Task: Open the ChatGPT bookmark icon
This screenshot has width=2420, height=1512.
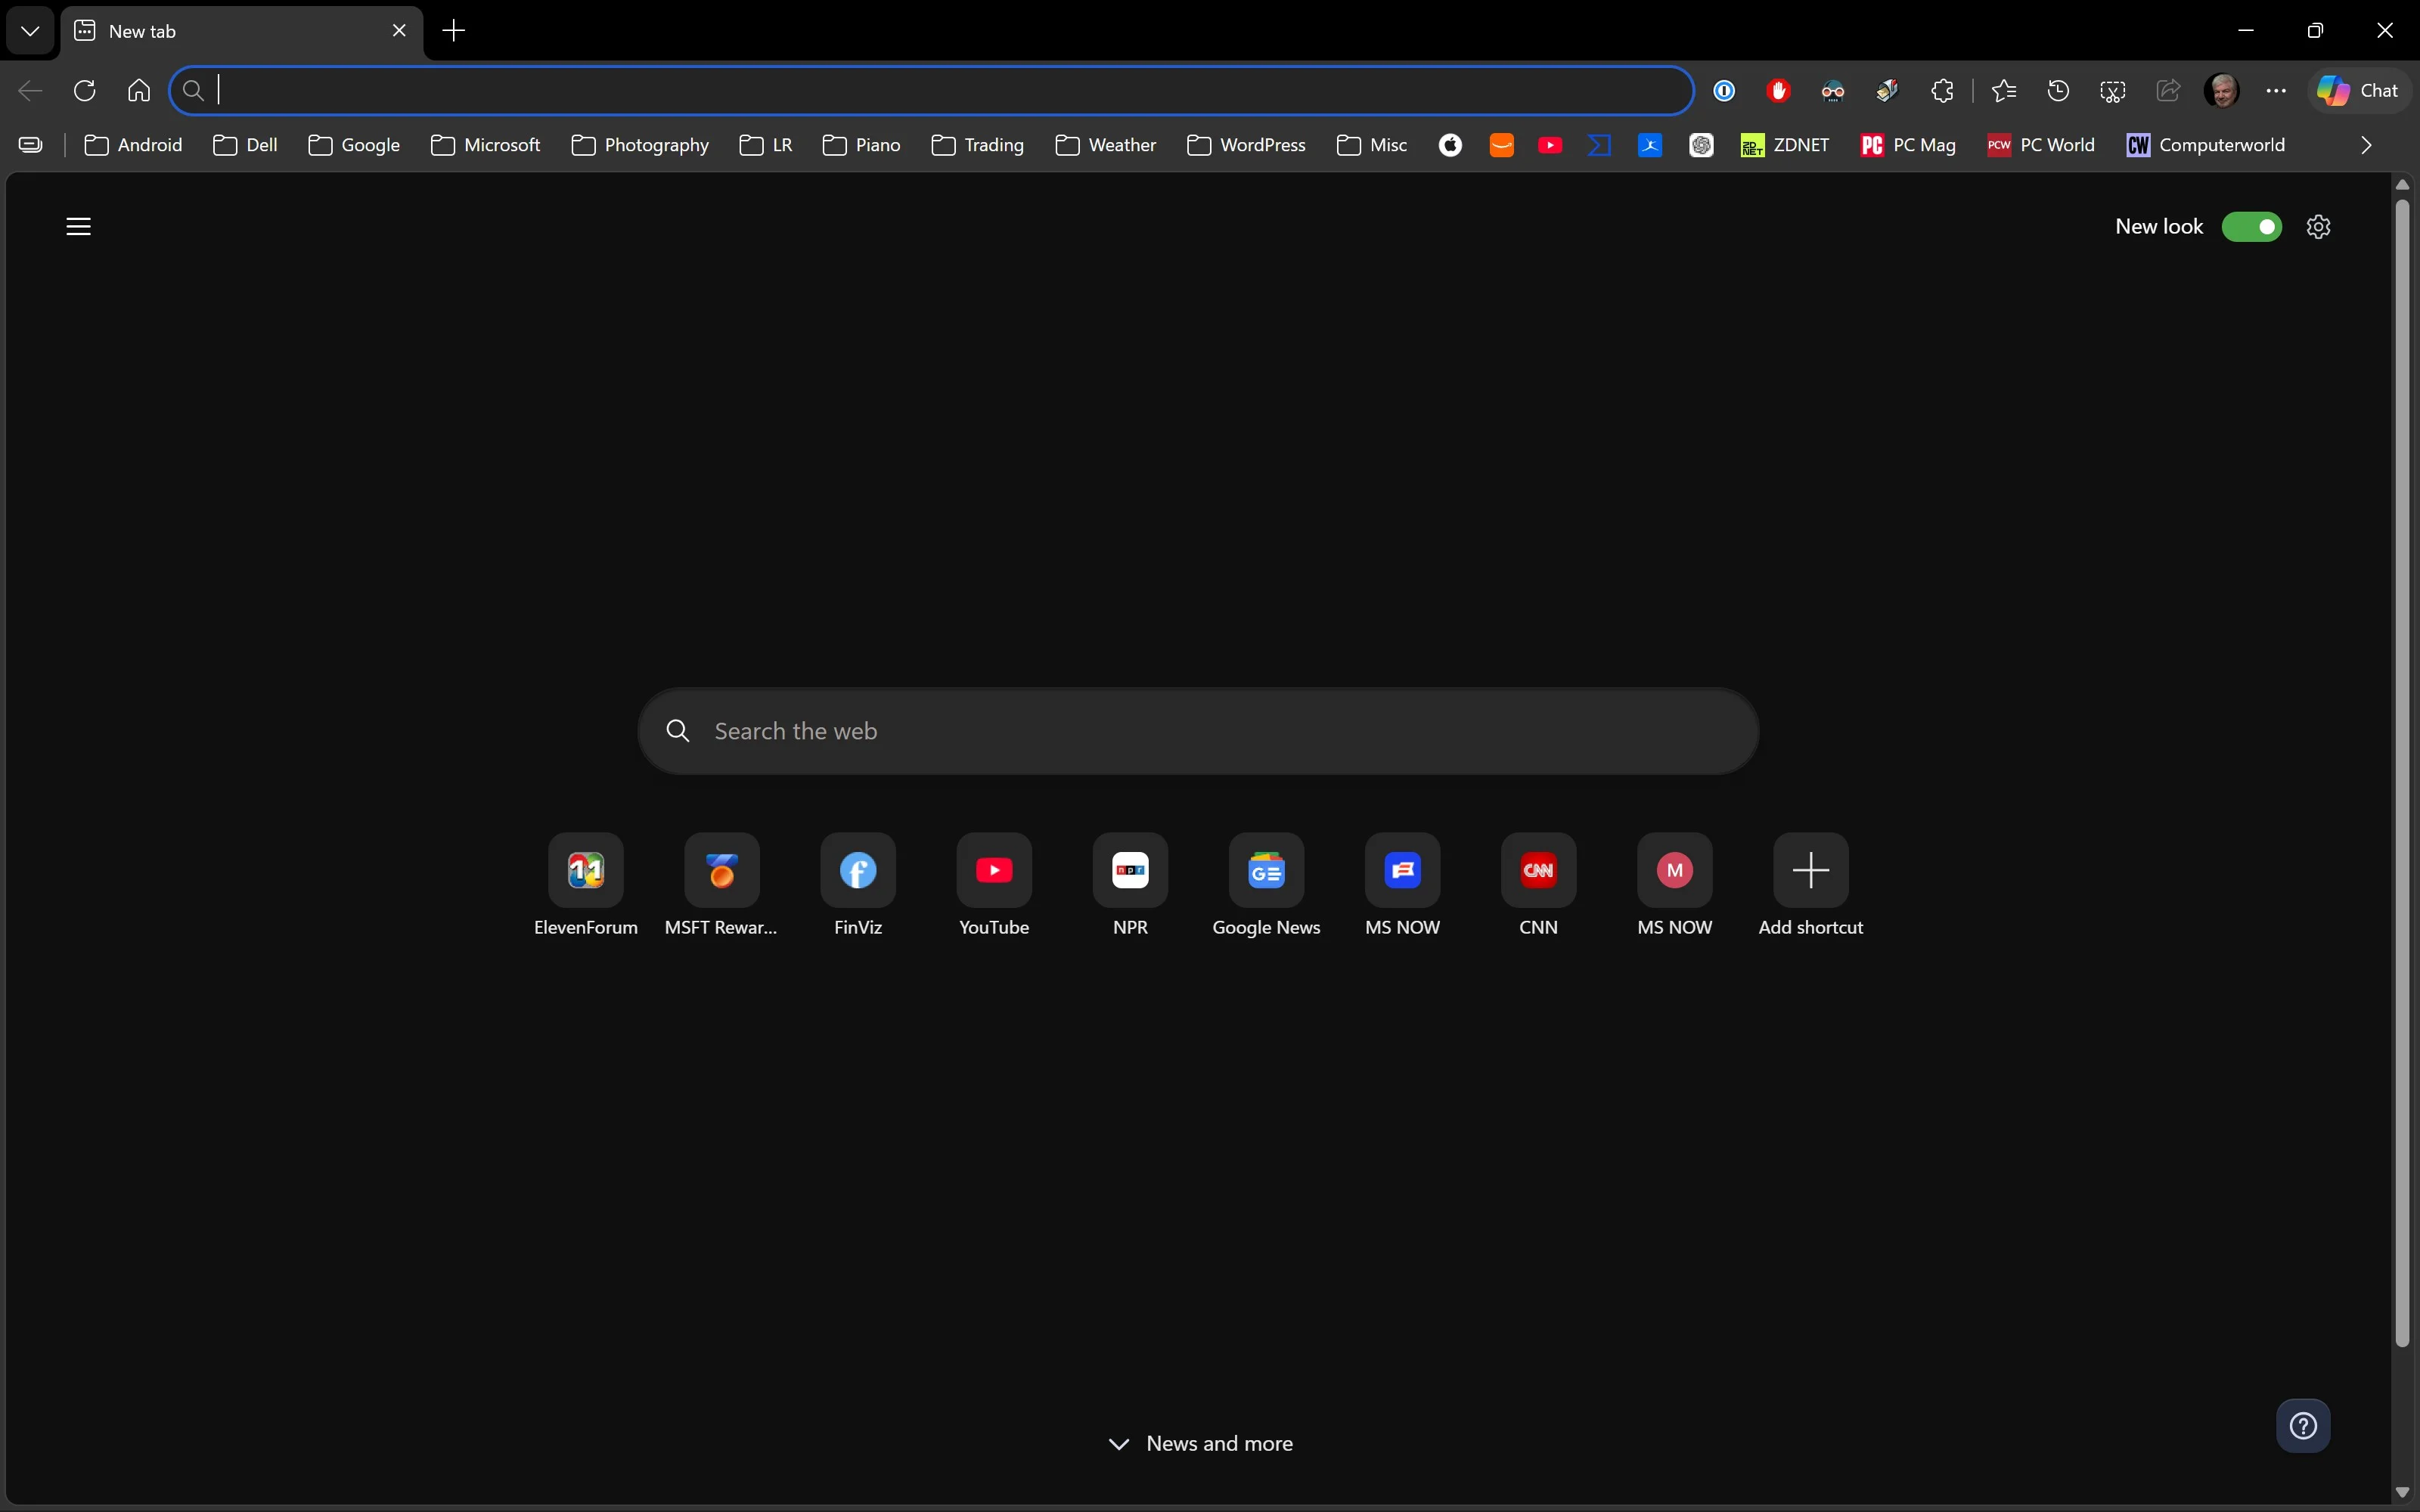Action: click(1701, 145)
